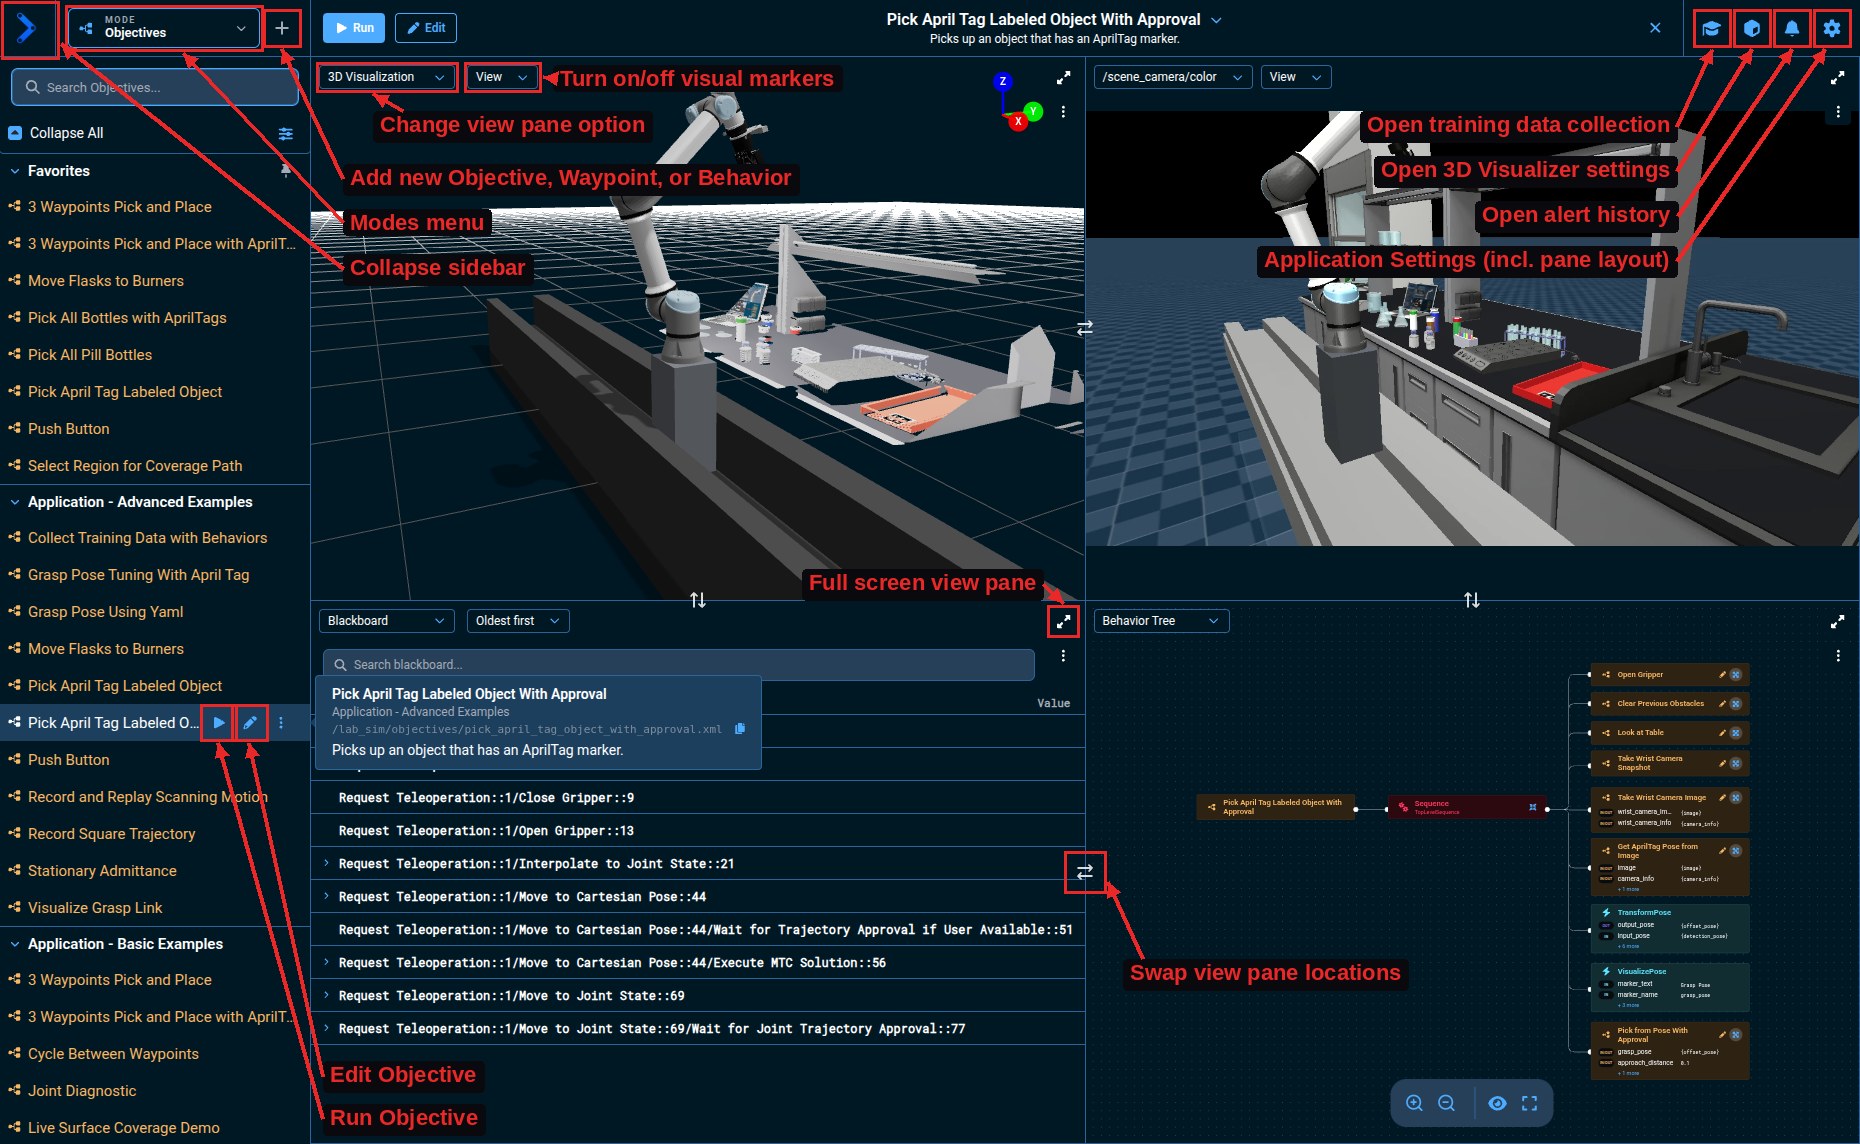Open the /scene_camera/color dropdown
The width and height of the screenshot is (1860, 1144).
(x=1173, y=77)
